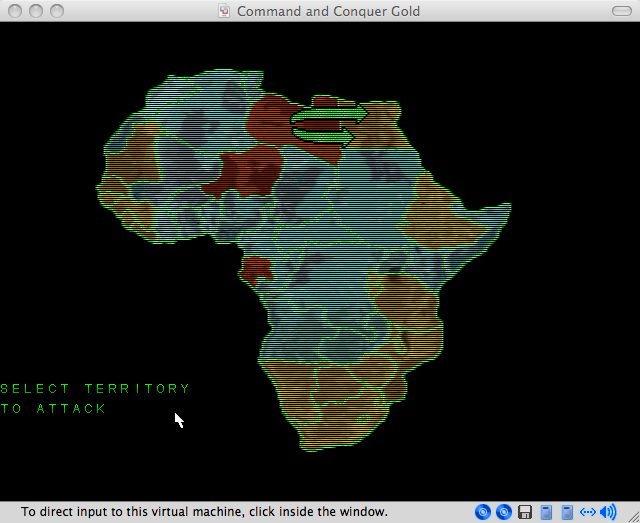The width and height of the screenshot is (640, 523).
Task: Click the "To direct input to this virtual machine" message
Action: [204, 512]
